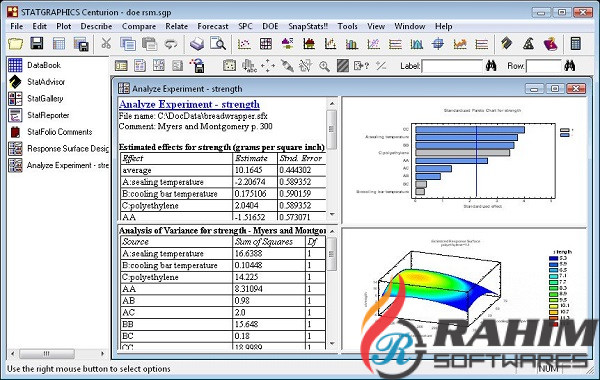The image size is (600, 380).
Task: Open a StatFolio with the folder icon
Action: (15, 44)
